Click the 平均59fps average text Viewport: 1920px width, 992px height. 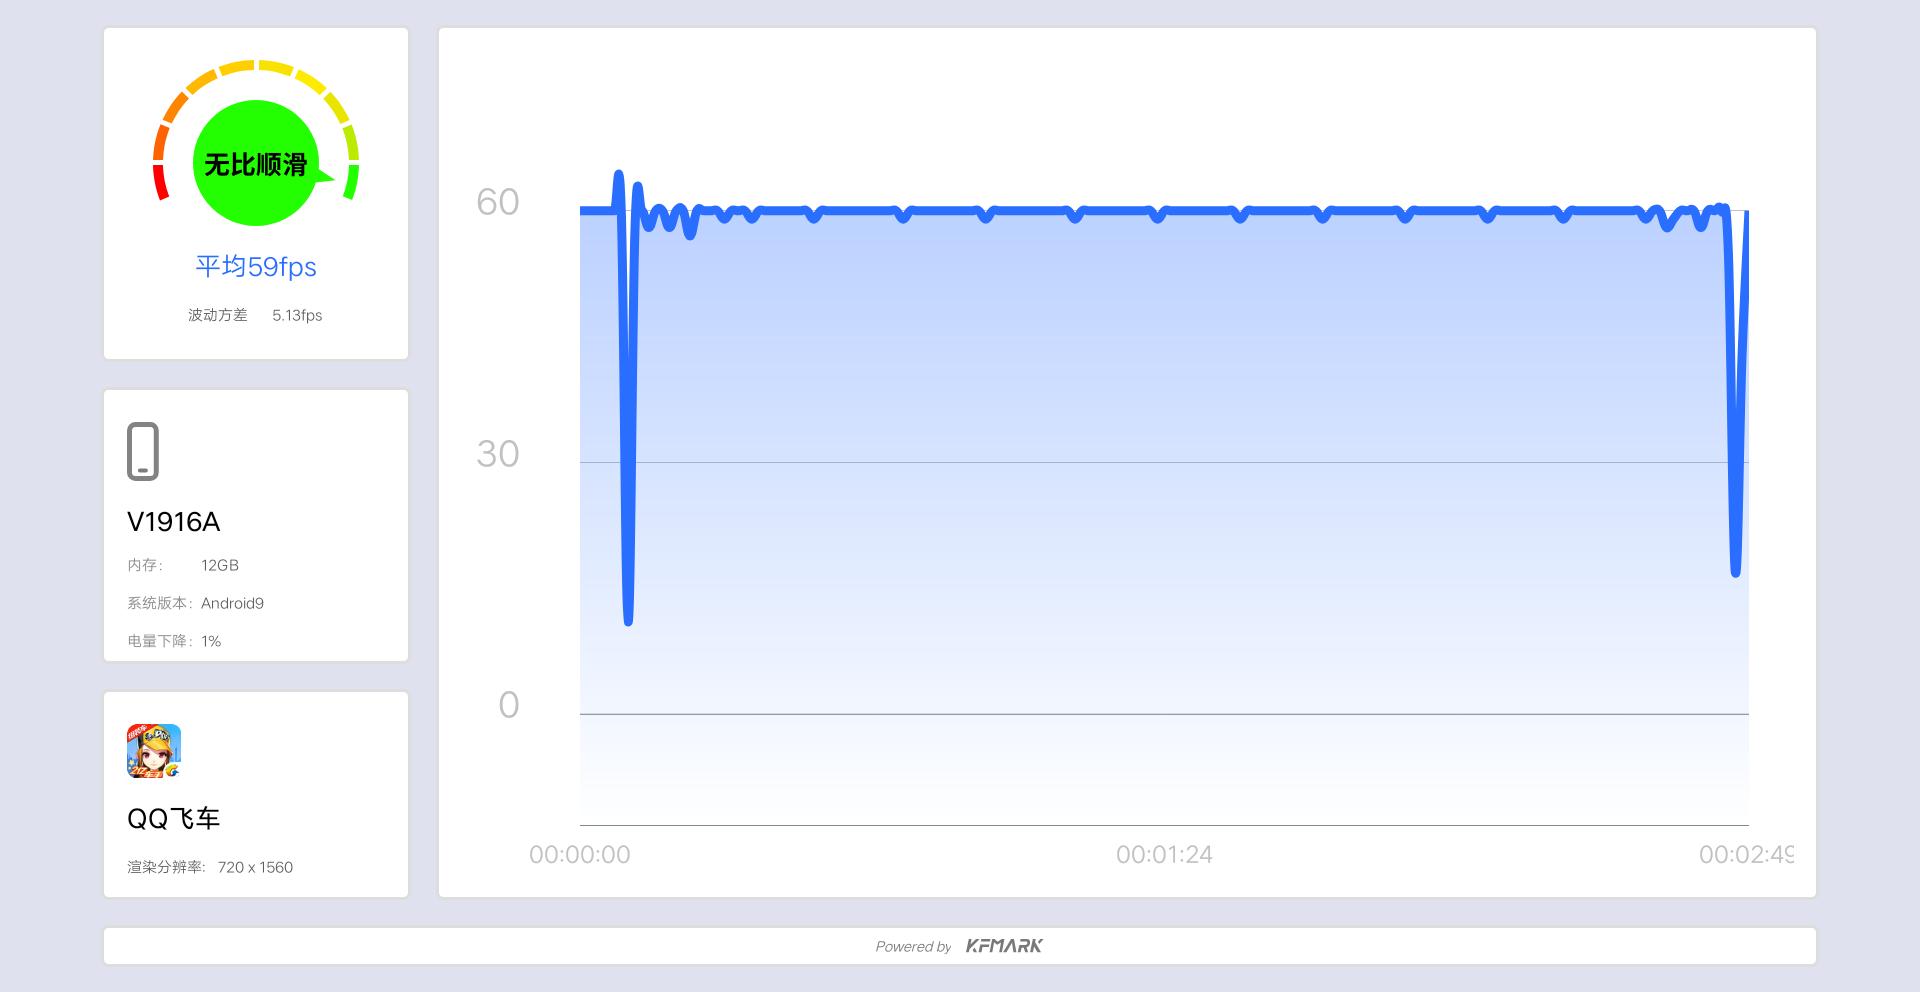click(256, 267)
